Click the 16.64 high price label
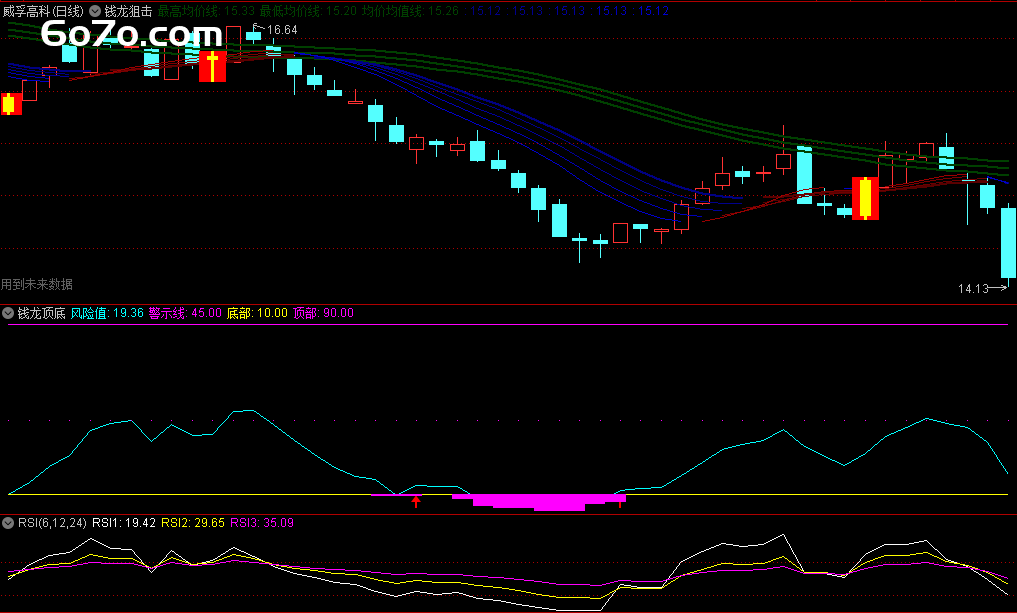Screen dimensions: 1017x613 click(x=282, y=30)
